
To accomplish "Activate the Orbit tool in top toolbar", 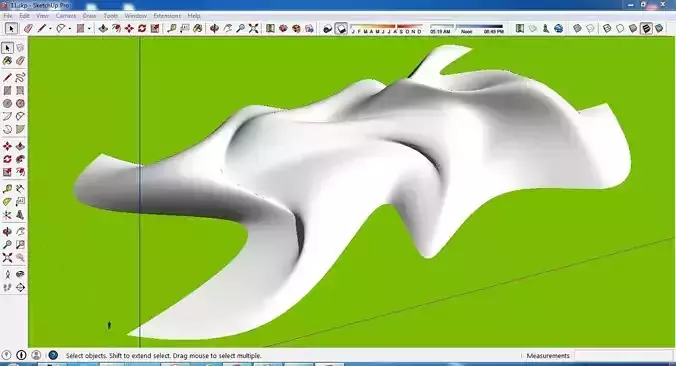I will click(x=214, y=28).
